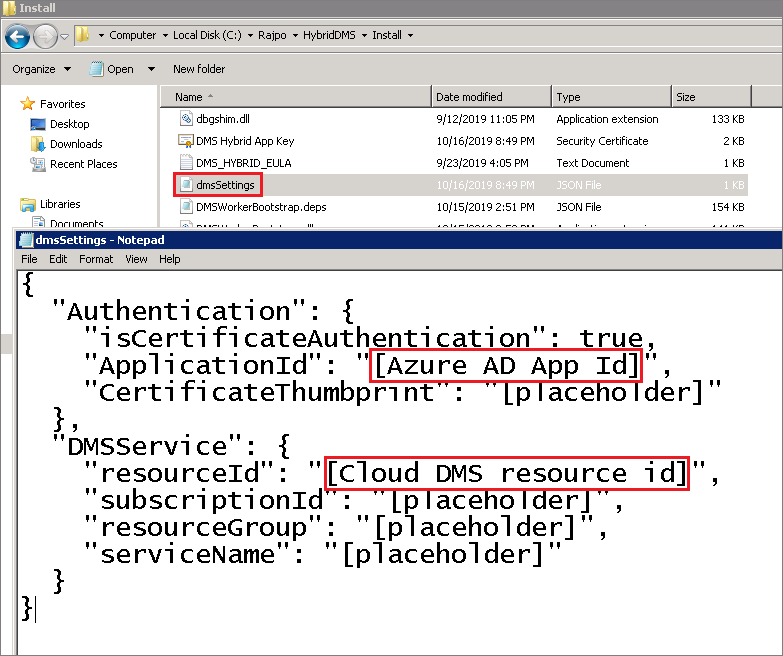This screenshot has height=656, width=783.
Task: Click the resourceGroup placeholder value
Action: (x=475, y=527)
